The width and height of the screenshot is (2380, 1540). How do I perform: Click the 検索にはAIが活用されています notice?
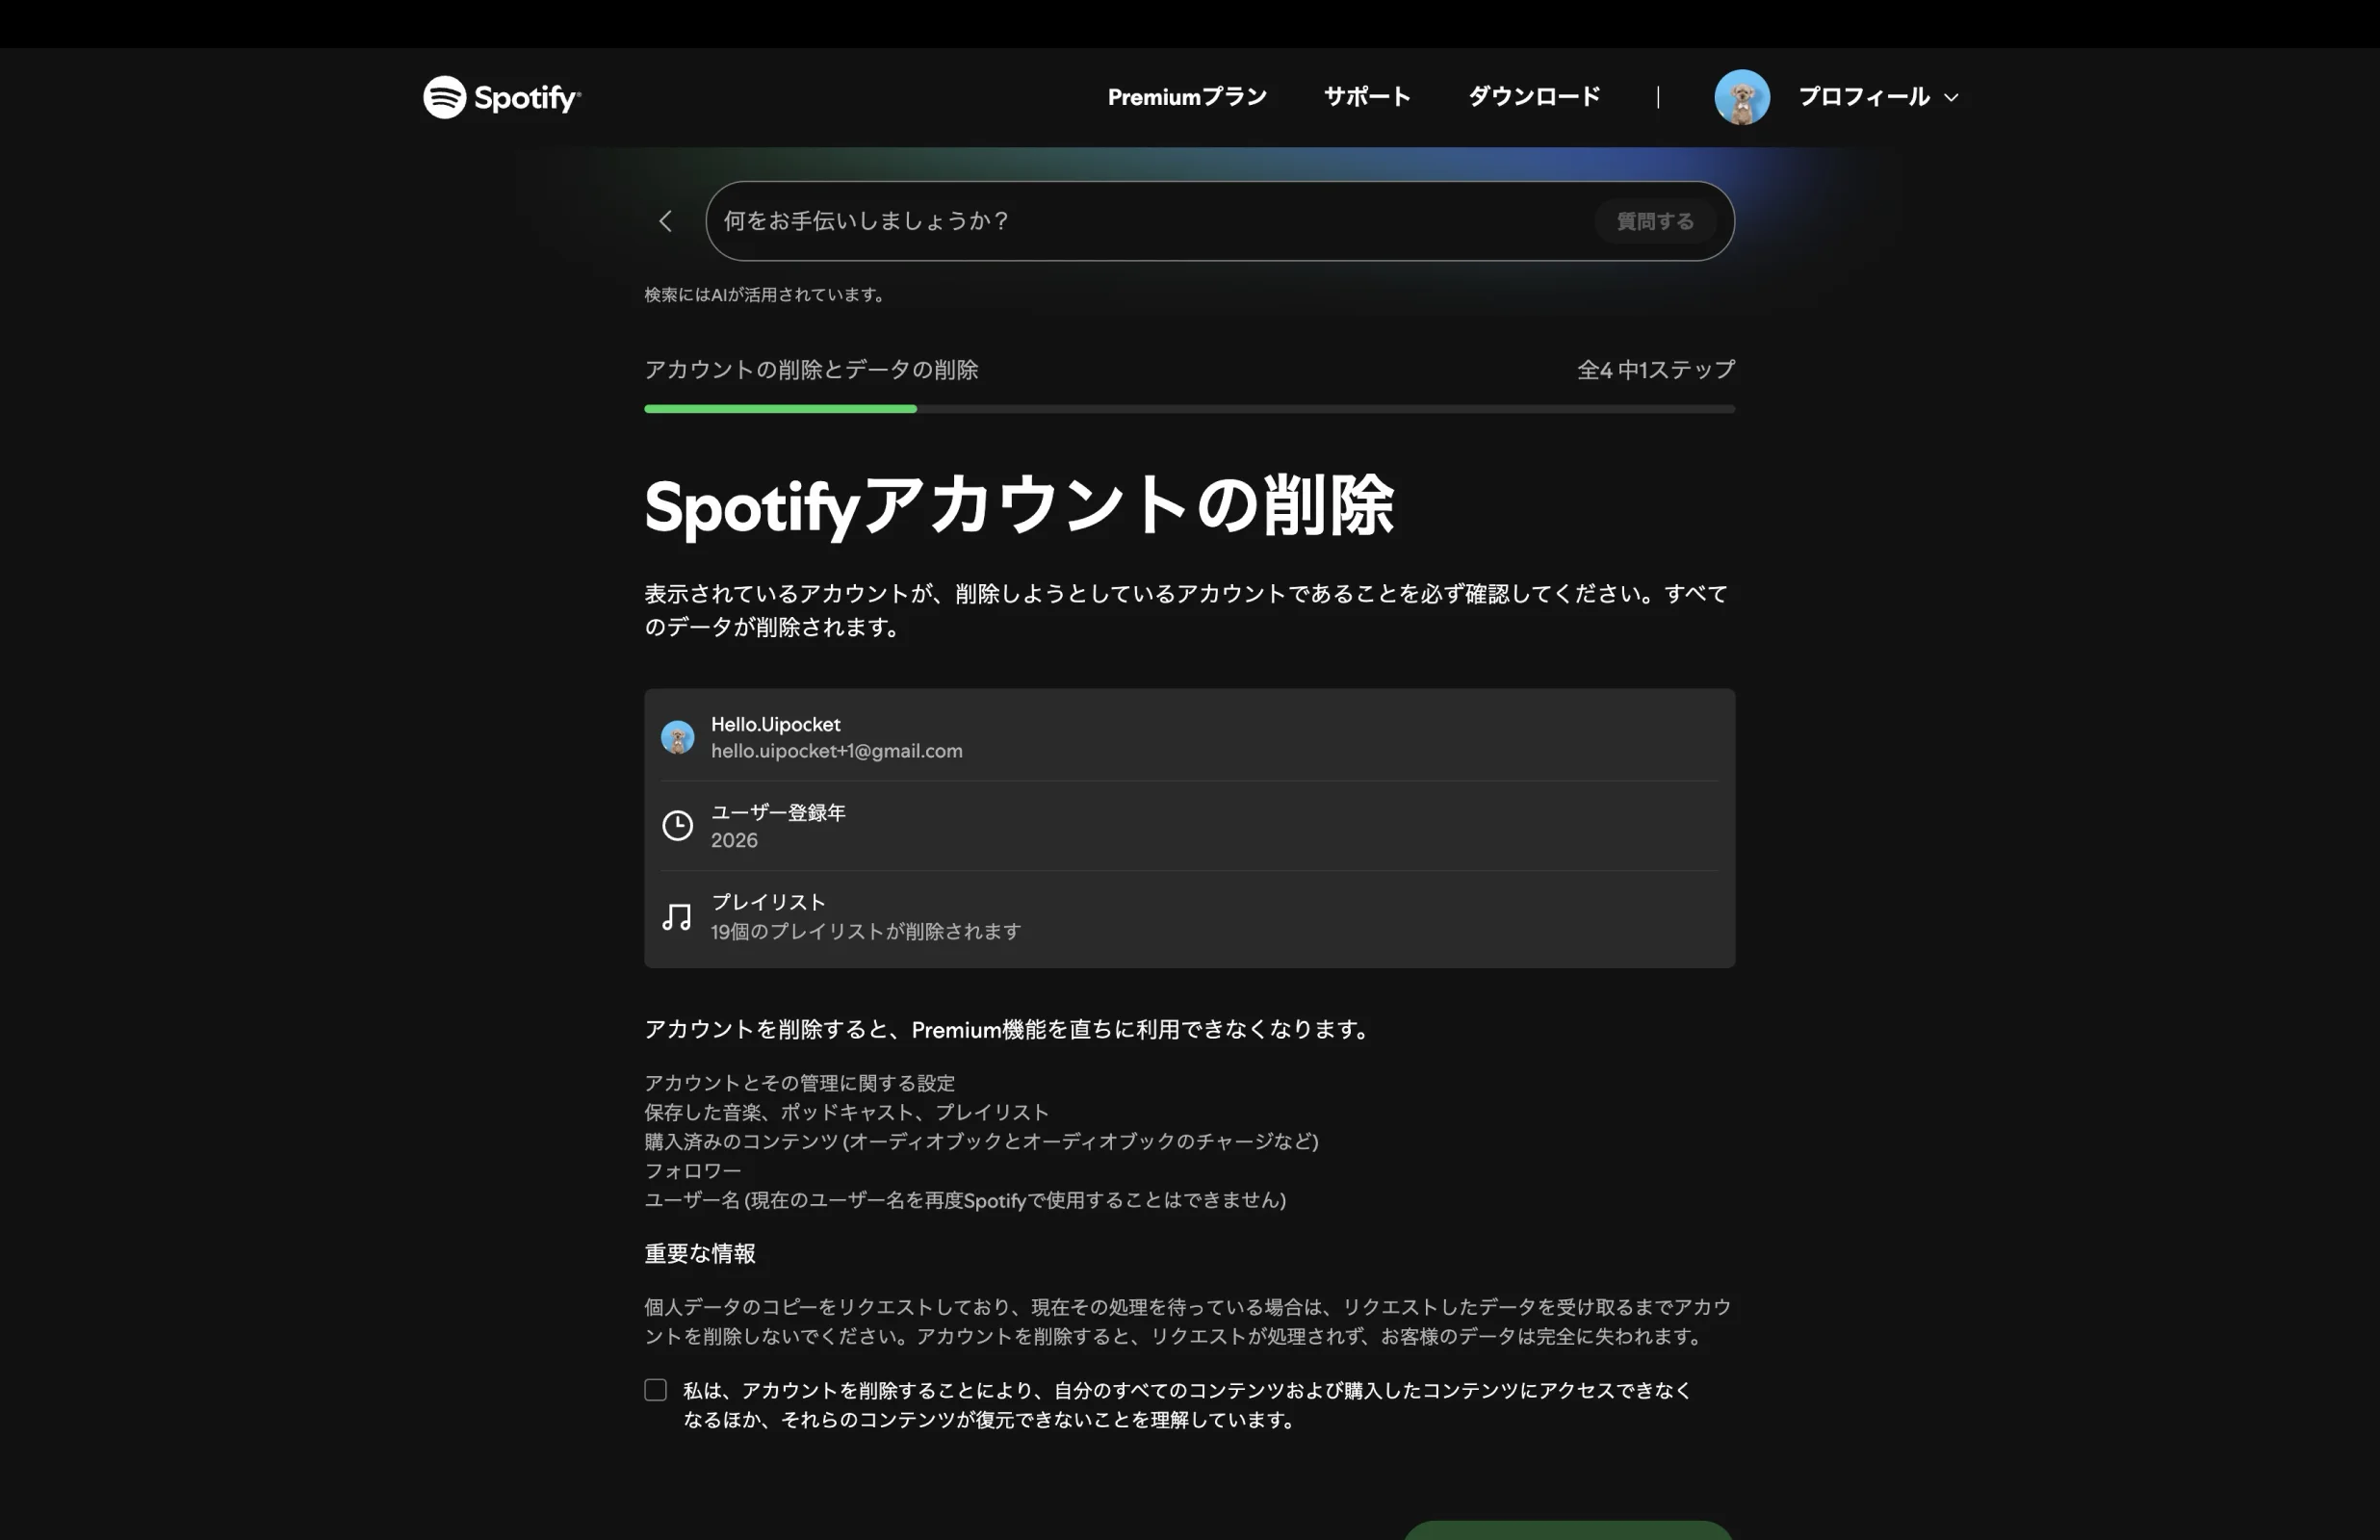(765, 295)
